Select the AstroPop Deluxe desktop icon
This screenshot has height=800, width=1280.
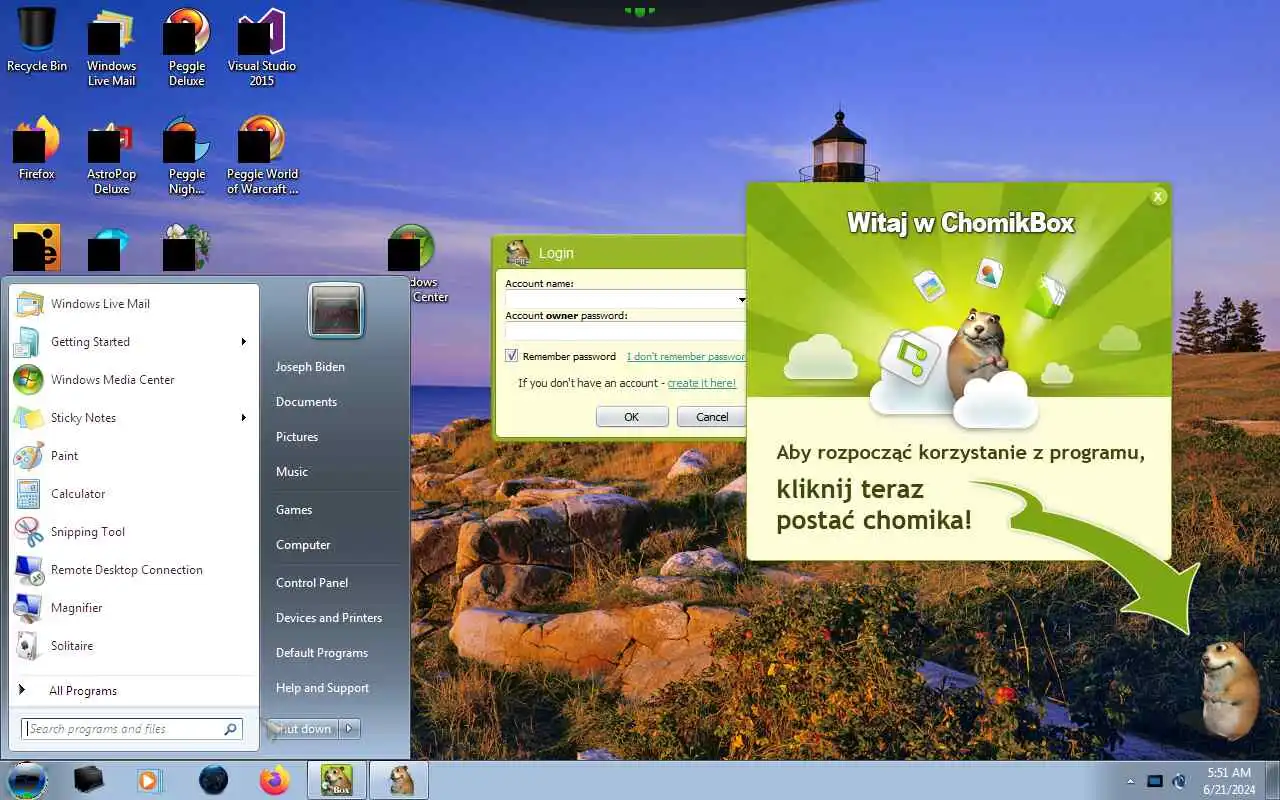point(111,156)
